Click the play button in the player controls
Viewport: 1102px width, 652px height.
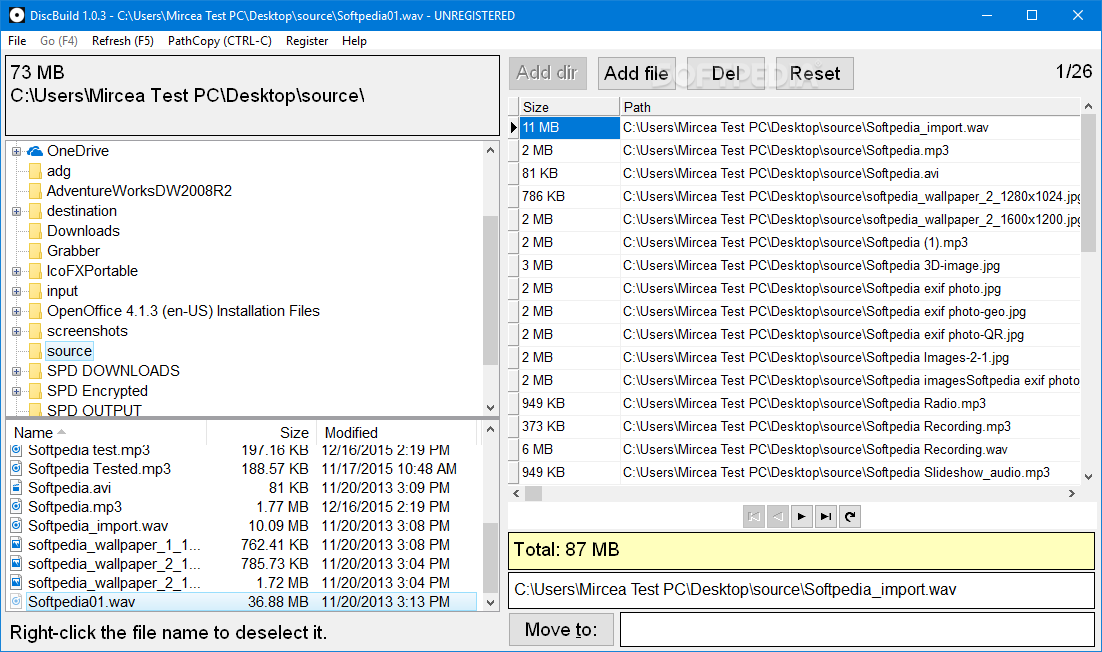click(x=802, y=516)
